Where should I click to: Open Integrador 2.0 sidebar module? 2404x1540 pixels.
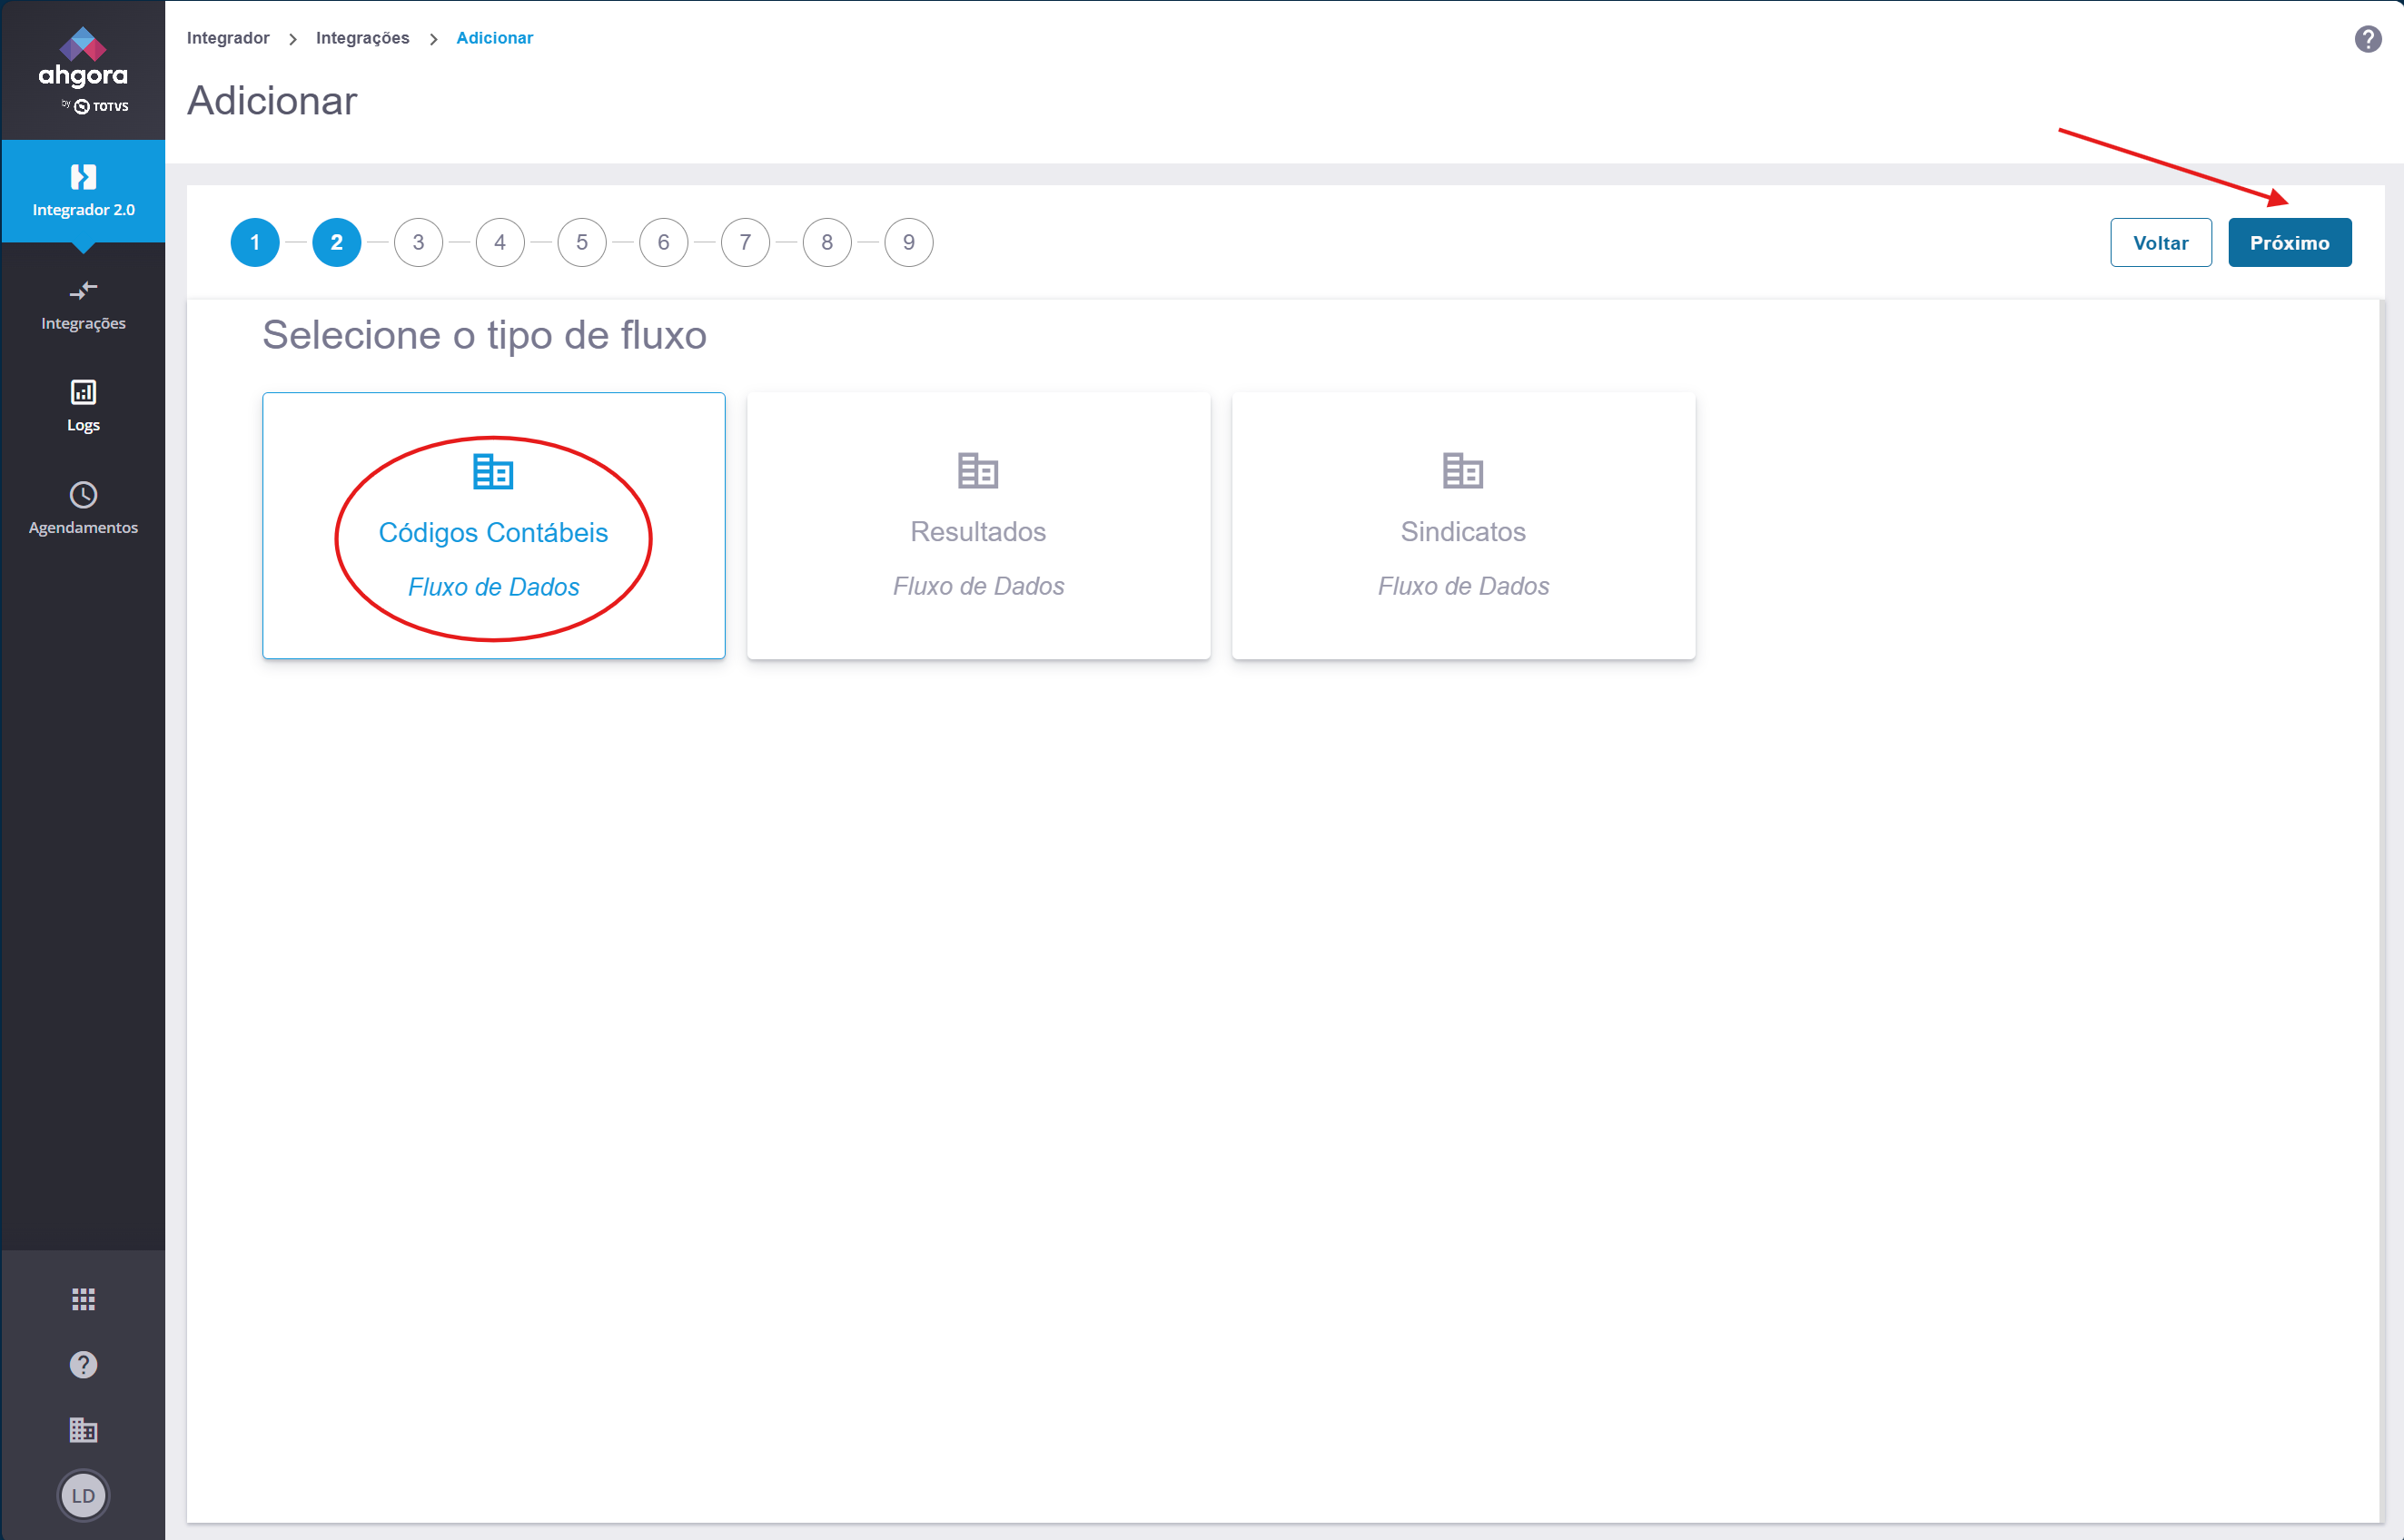pyautogui.click(x=83, y=190)
